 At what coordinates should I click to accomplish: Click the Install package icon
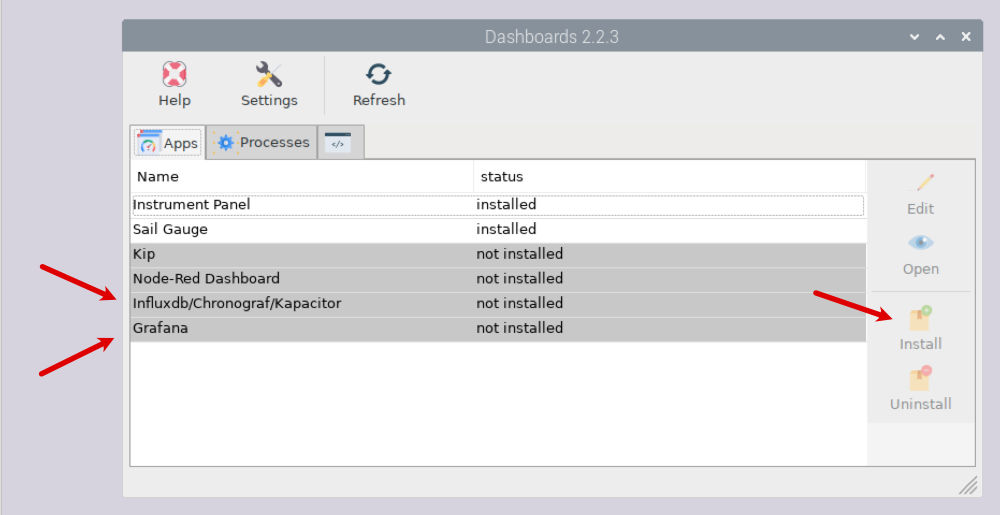point(920,319)
